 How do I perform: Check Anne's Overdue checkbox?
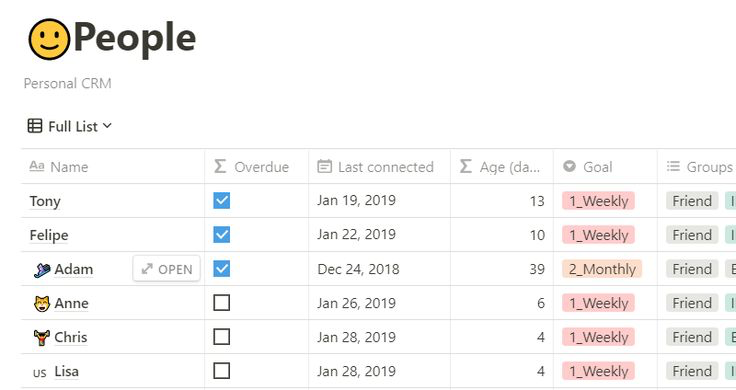coord(222,303)
